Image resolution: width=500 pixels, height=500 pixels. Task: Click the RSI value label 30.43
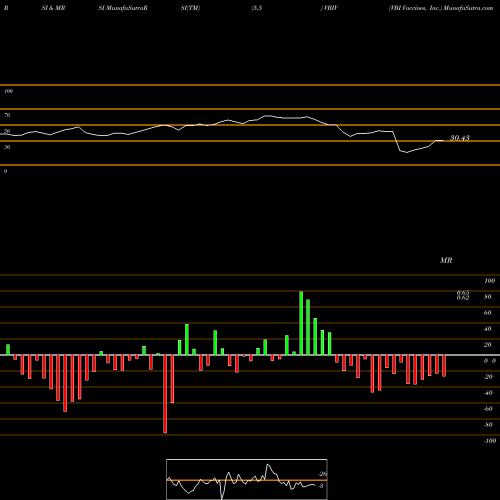(x=460, y=138)
